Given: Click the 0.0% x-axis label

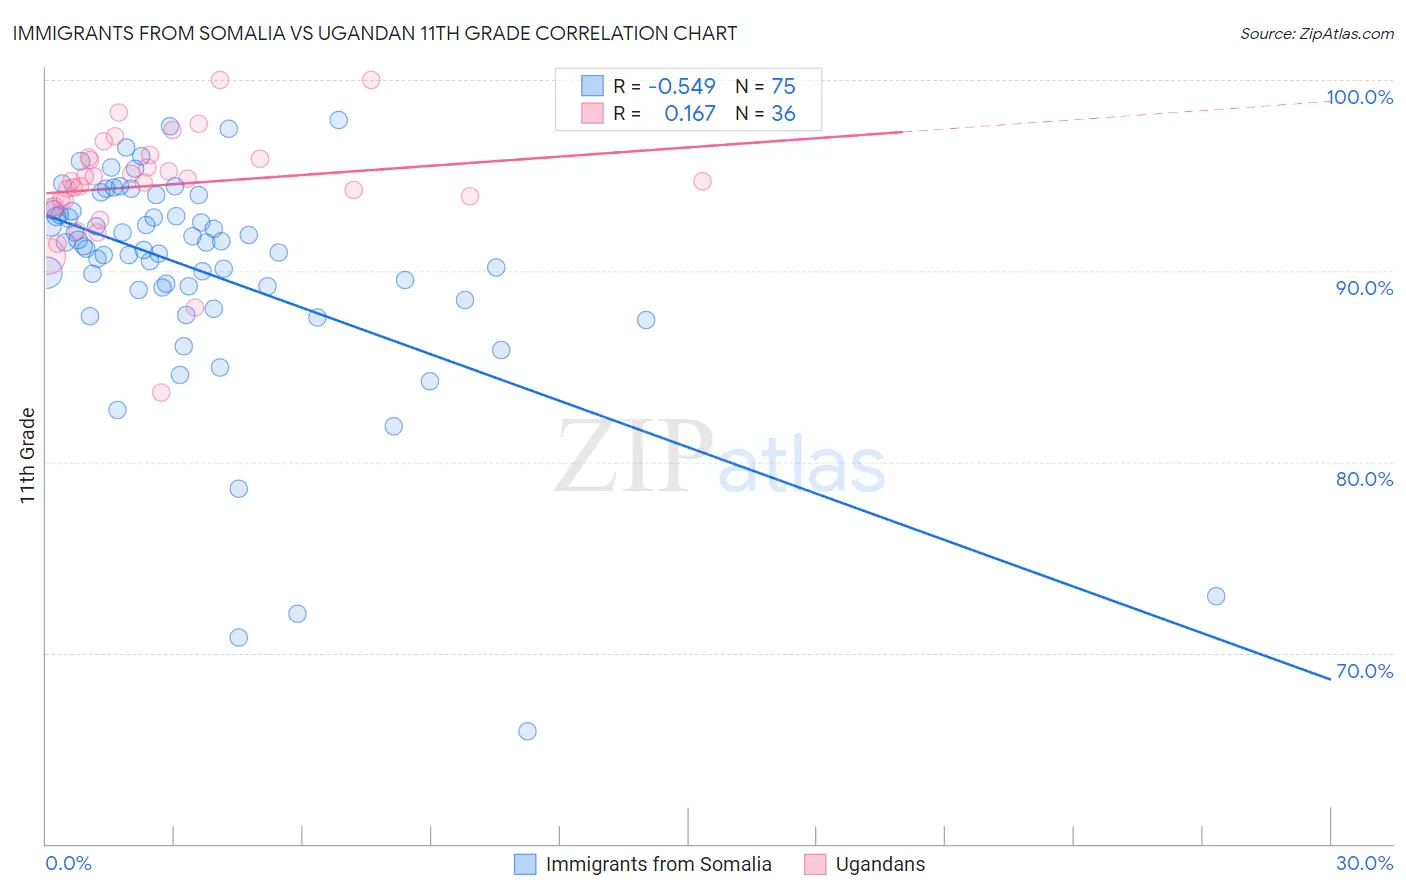Looking at the screenshot, I should (x=69, y=863).
